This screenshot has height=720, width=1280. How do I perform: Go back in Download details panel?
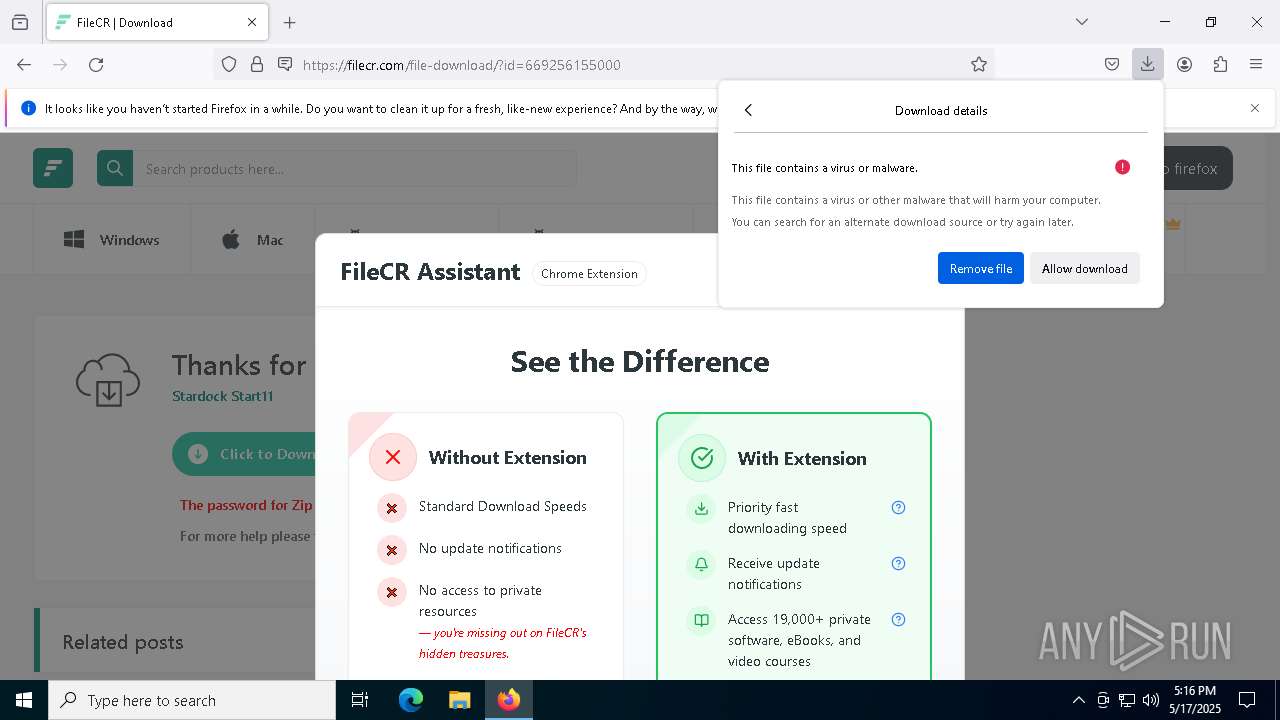(748, 110)
